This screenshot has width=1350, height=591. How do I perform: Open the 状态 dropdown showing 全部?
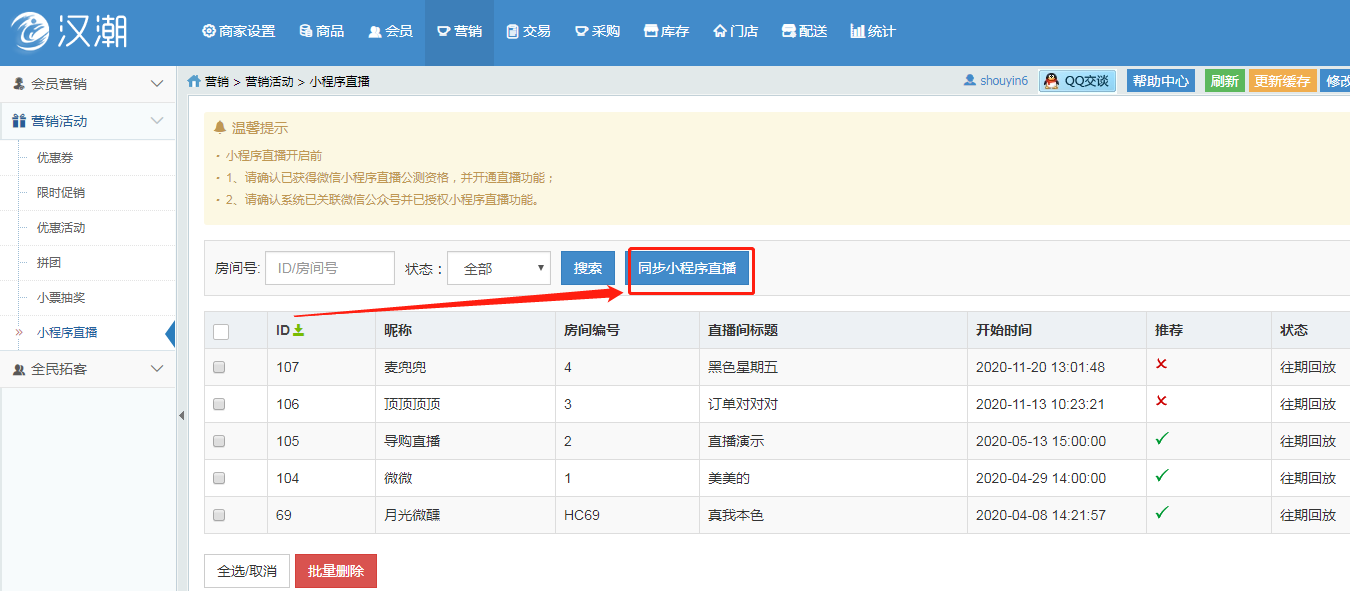point(498,268)
